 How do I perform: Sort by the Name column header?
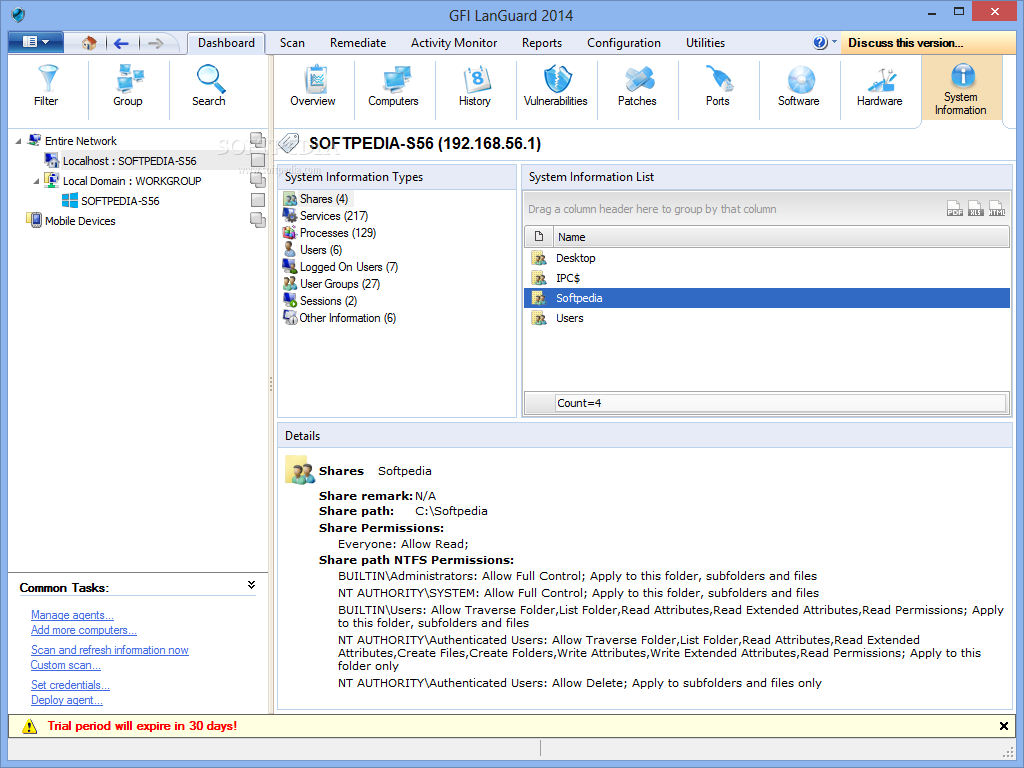tap(781, 236)
